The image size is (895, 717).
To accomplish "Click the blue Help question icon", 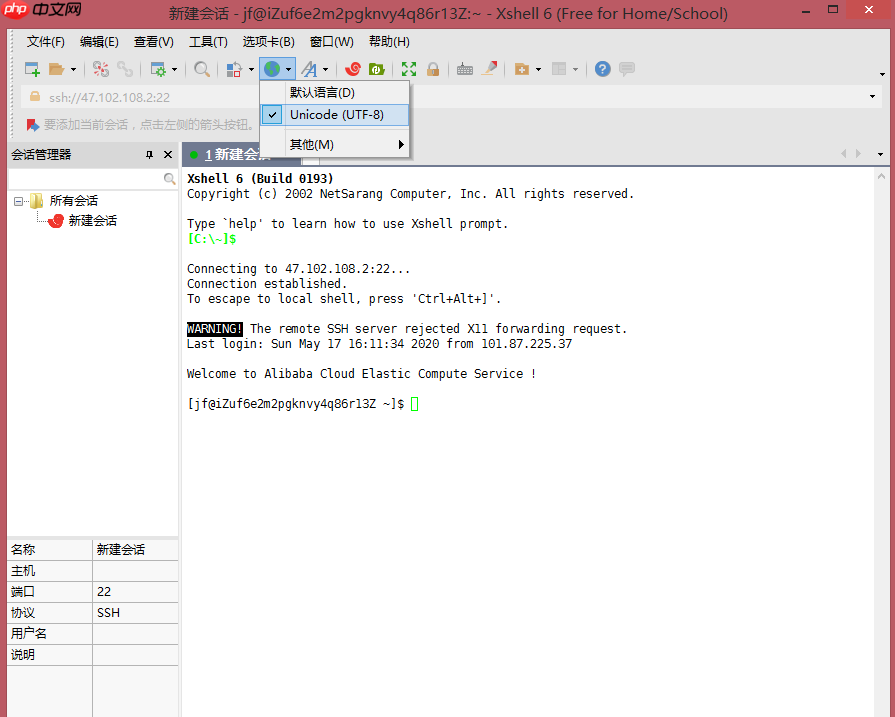I will (x=602, y=69).
